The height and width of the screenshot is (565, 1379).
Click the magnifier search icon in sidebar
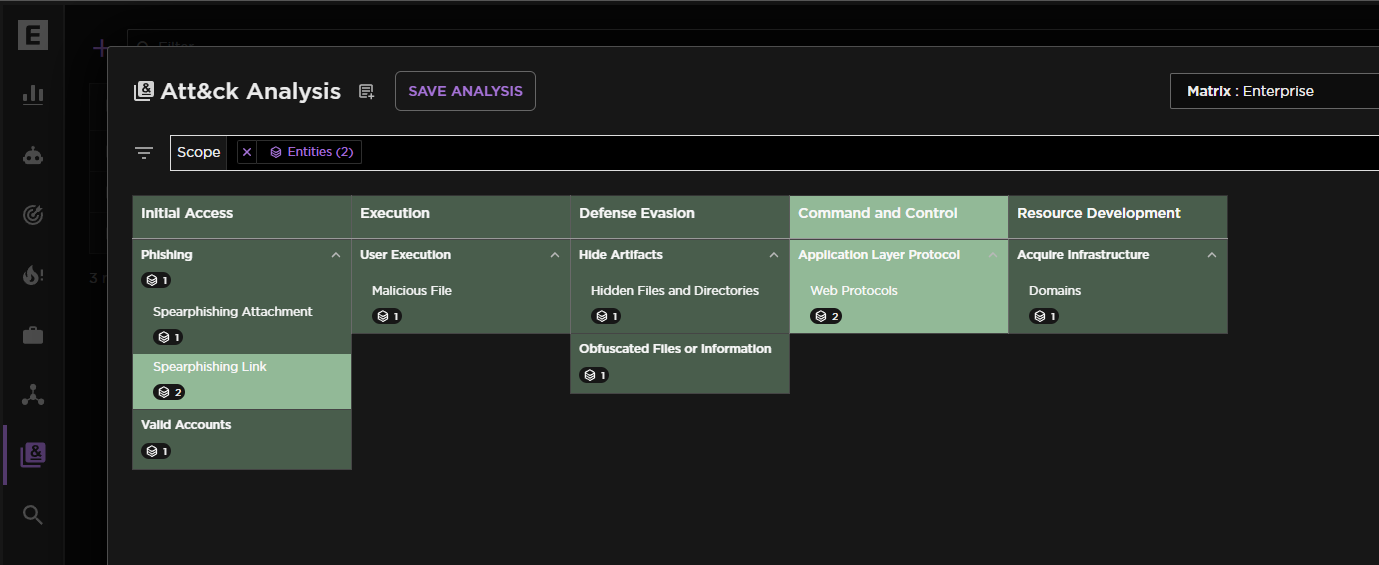(x=33, y=515)
